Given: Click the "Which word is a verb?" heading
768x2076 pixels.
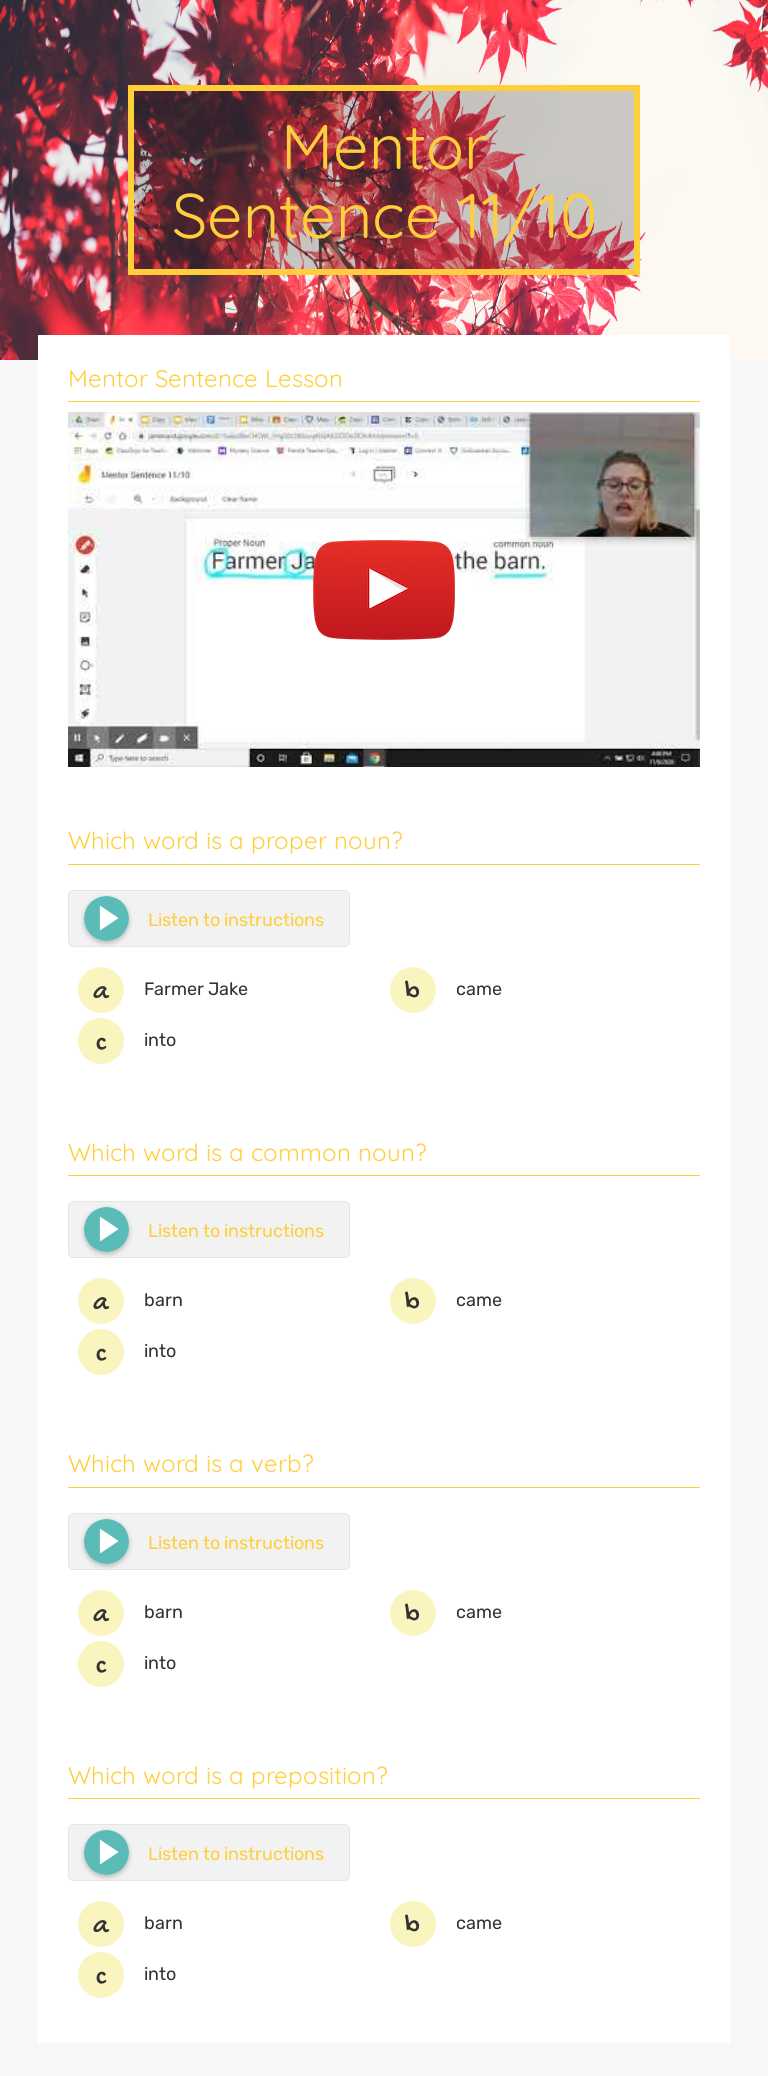Looking at the screenshot, I should click(191, 1464).
